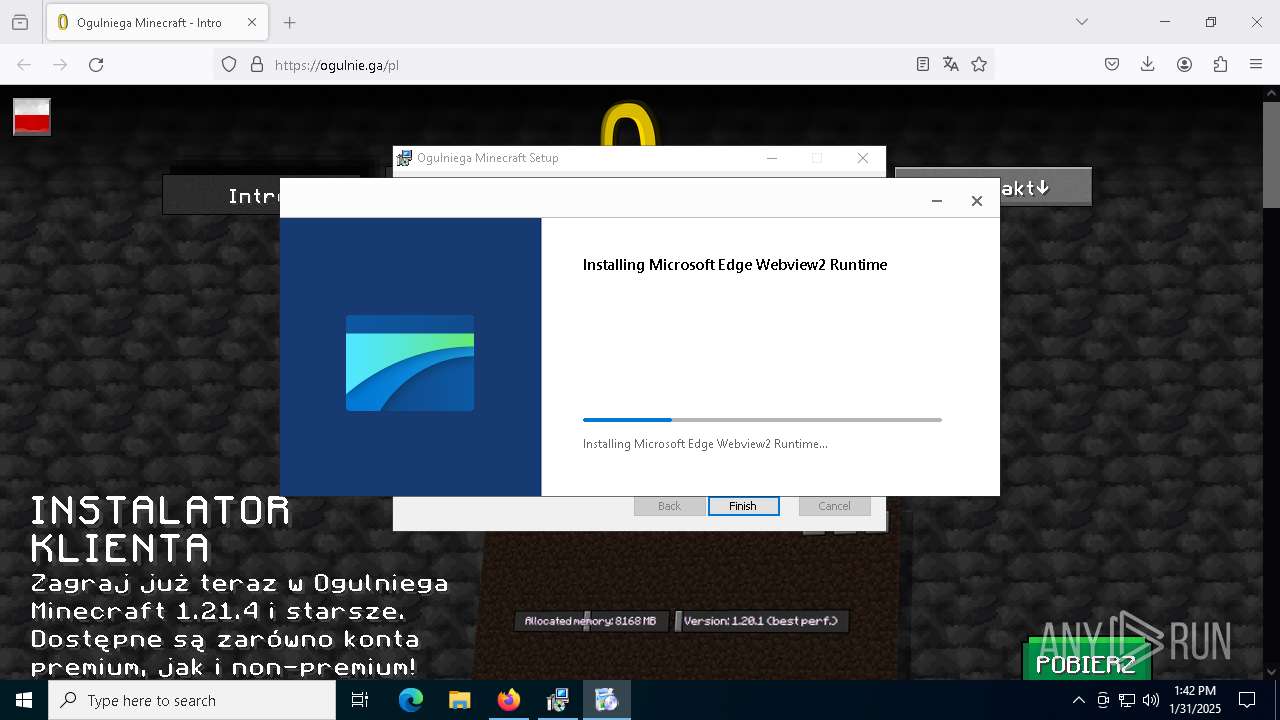1280x720 pixels.
Task: Click the Back button in setup window
Action: click(669, 506)
